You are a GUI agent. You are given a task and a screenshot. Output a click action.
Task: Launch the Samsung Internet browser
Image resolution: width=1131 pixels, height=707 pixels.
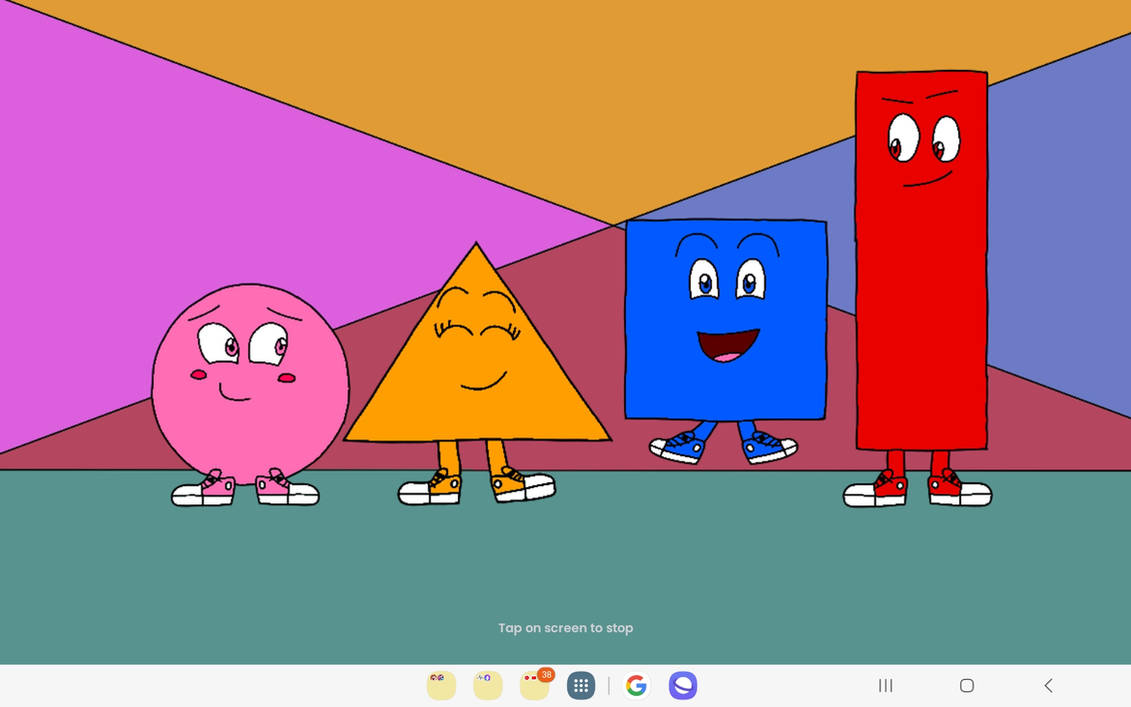(x=684, y=686)
